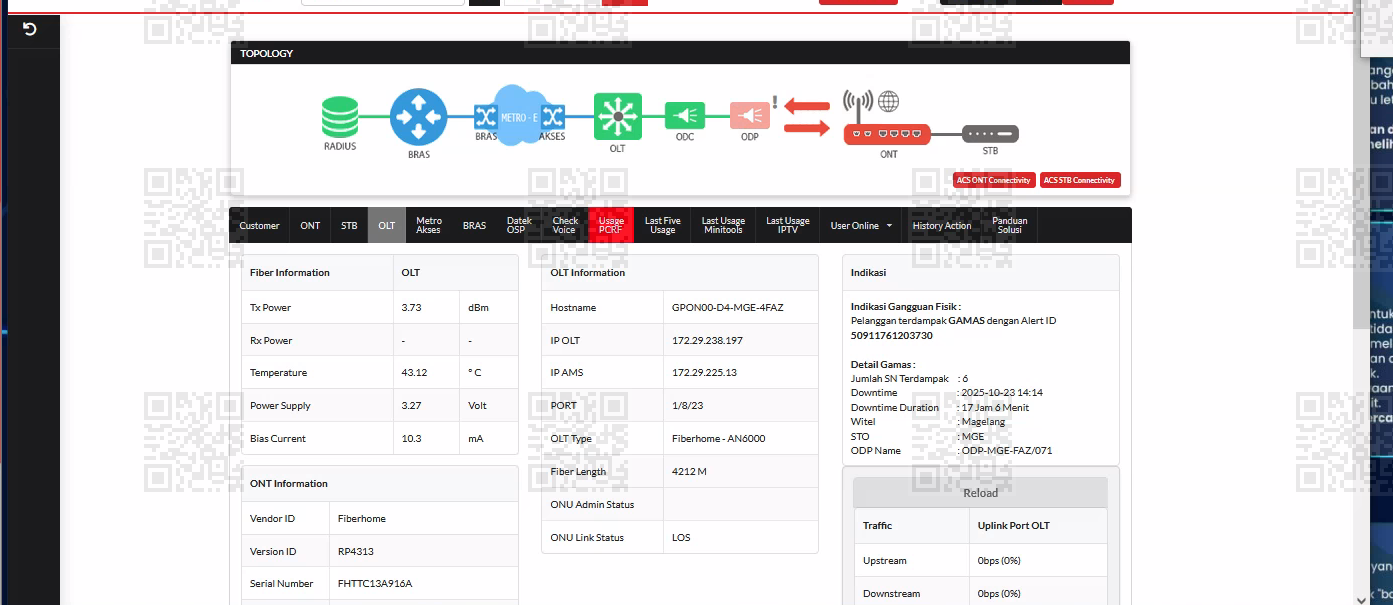1393x605 pixels.
Task: Select the BRAS router icon with four arrows
Action: click(x=418, y=117)
